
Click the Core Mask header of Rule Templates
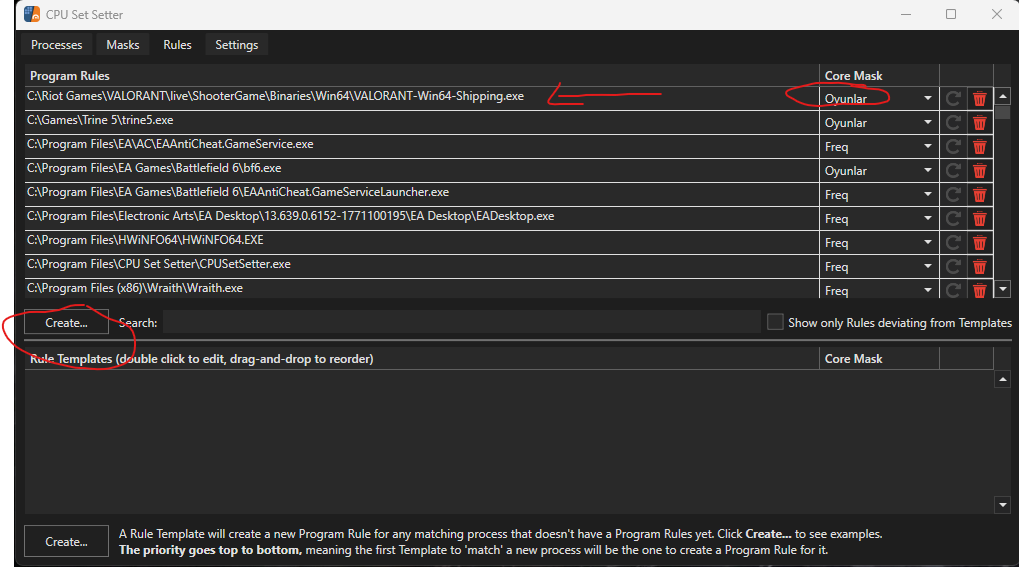(x=879, y=359)
